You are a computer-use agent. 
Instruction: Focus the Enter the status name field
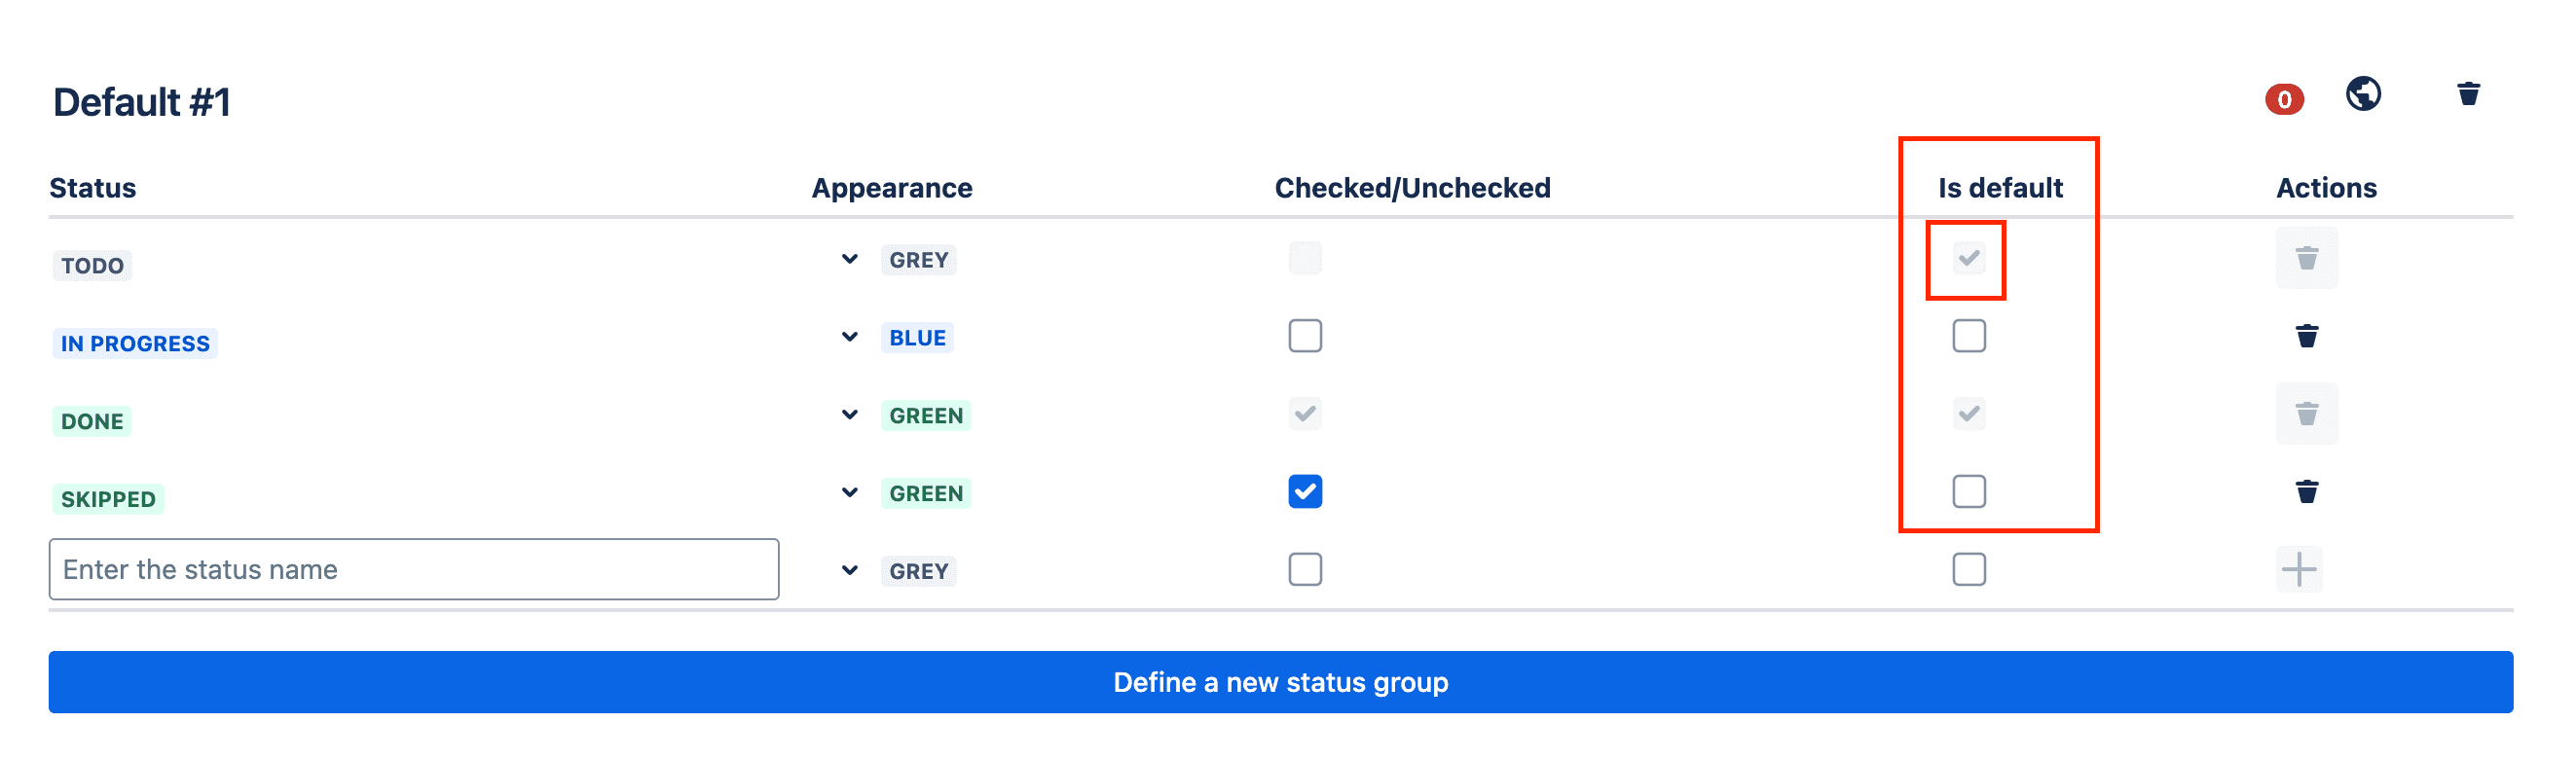coord(413,569)
